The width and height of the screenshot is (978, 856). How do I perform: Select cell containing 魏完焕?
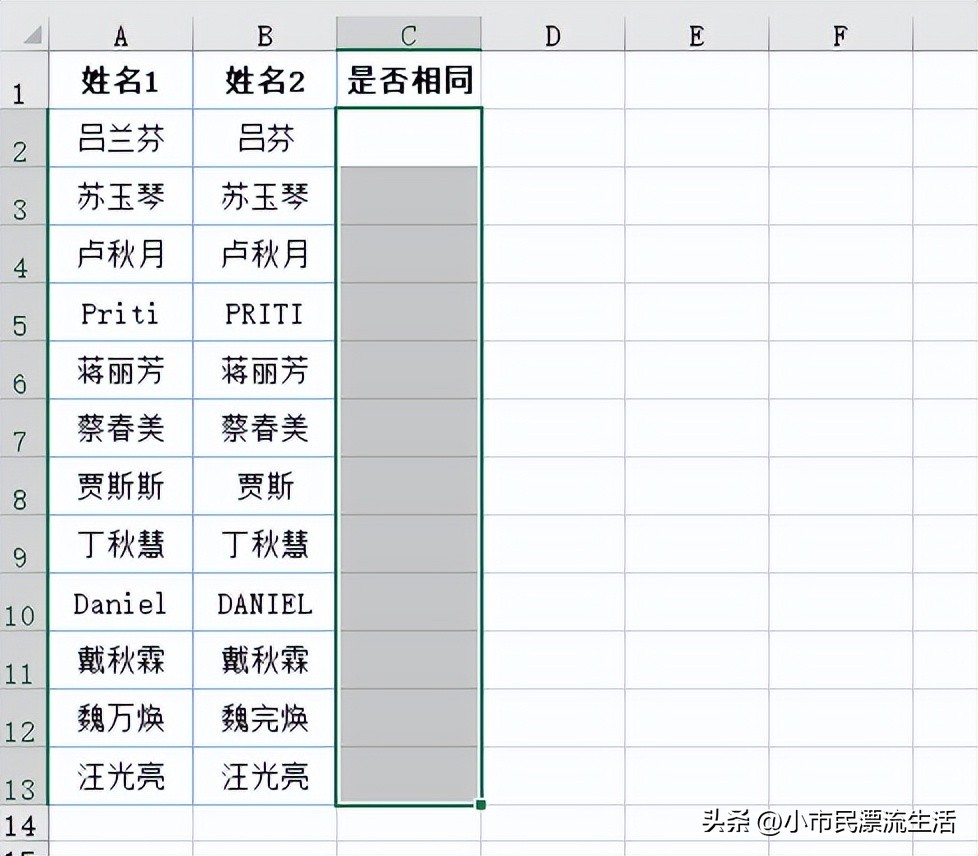264,718
